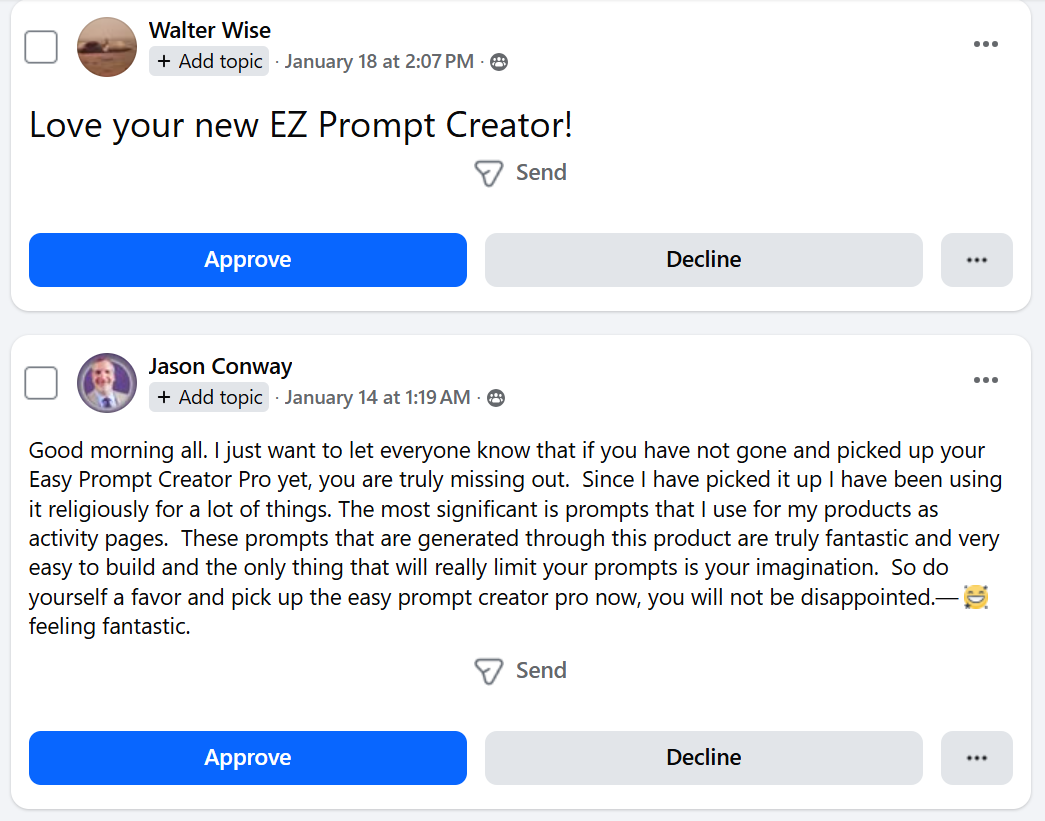Decline Jason Conway's pending post

[704, 758]
